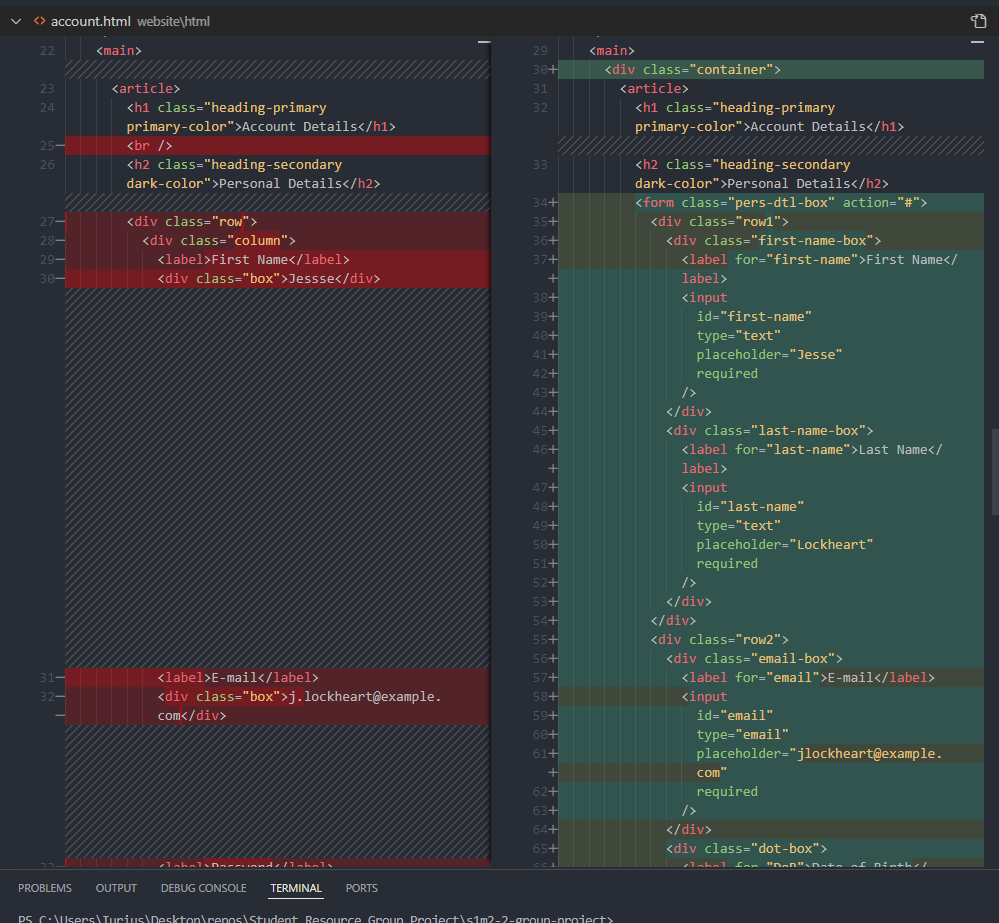Click the Open File icon at top right
This screenshot has height=923, width=999.
978,21
